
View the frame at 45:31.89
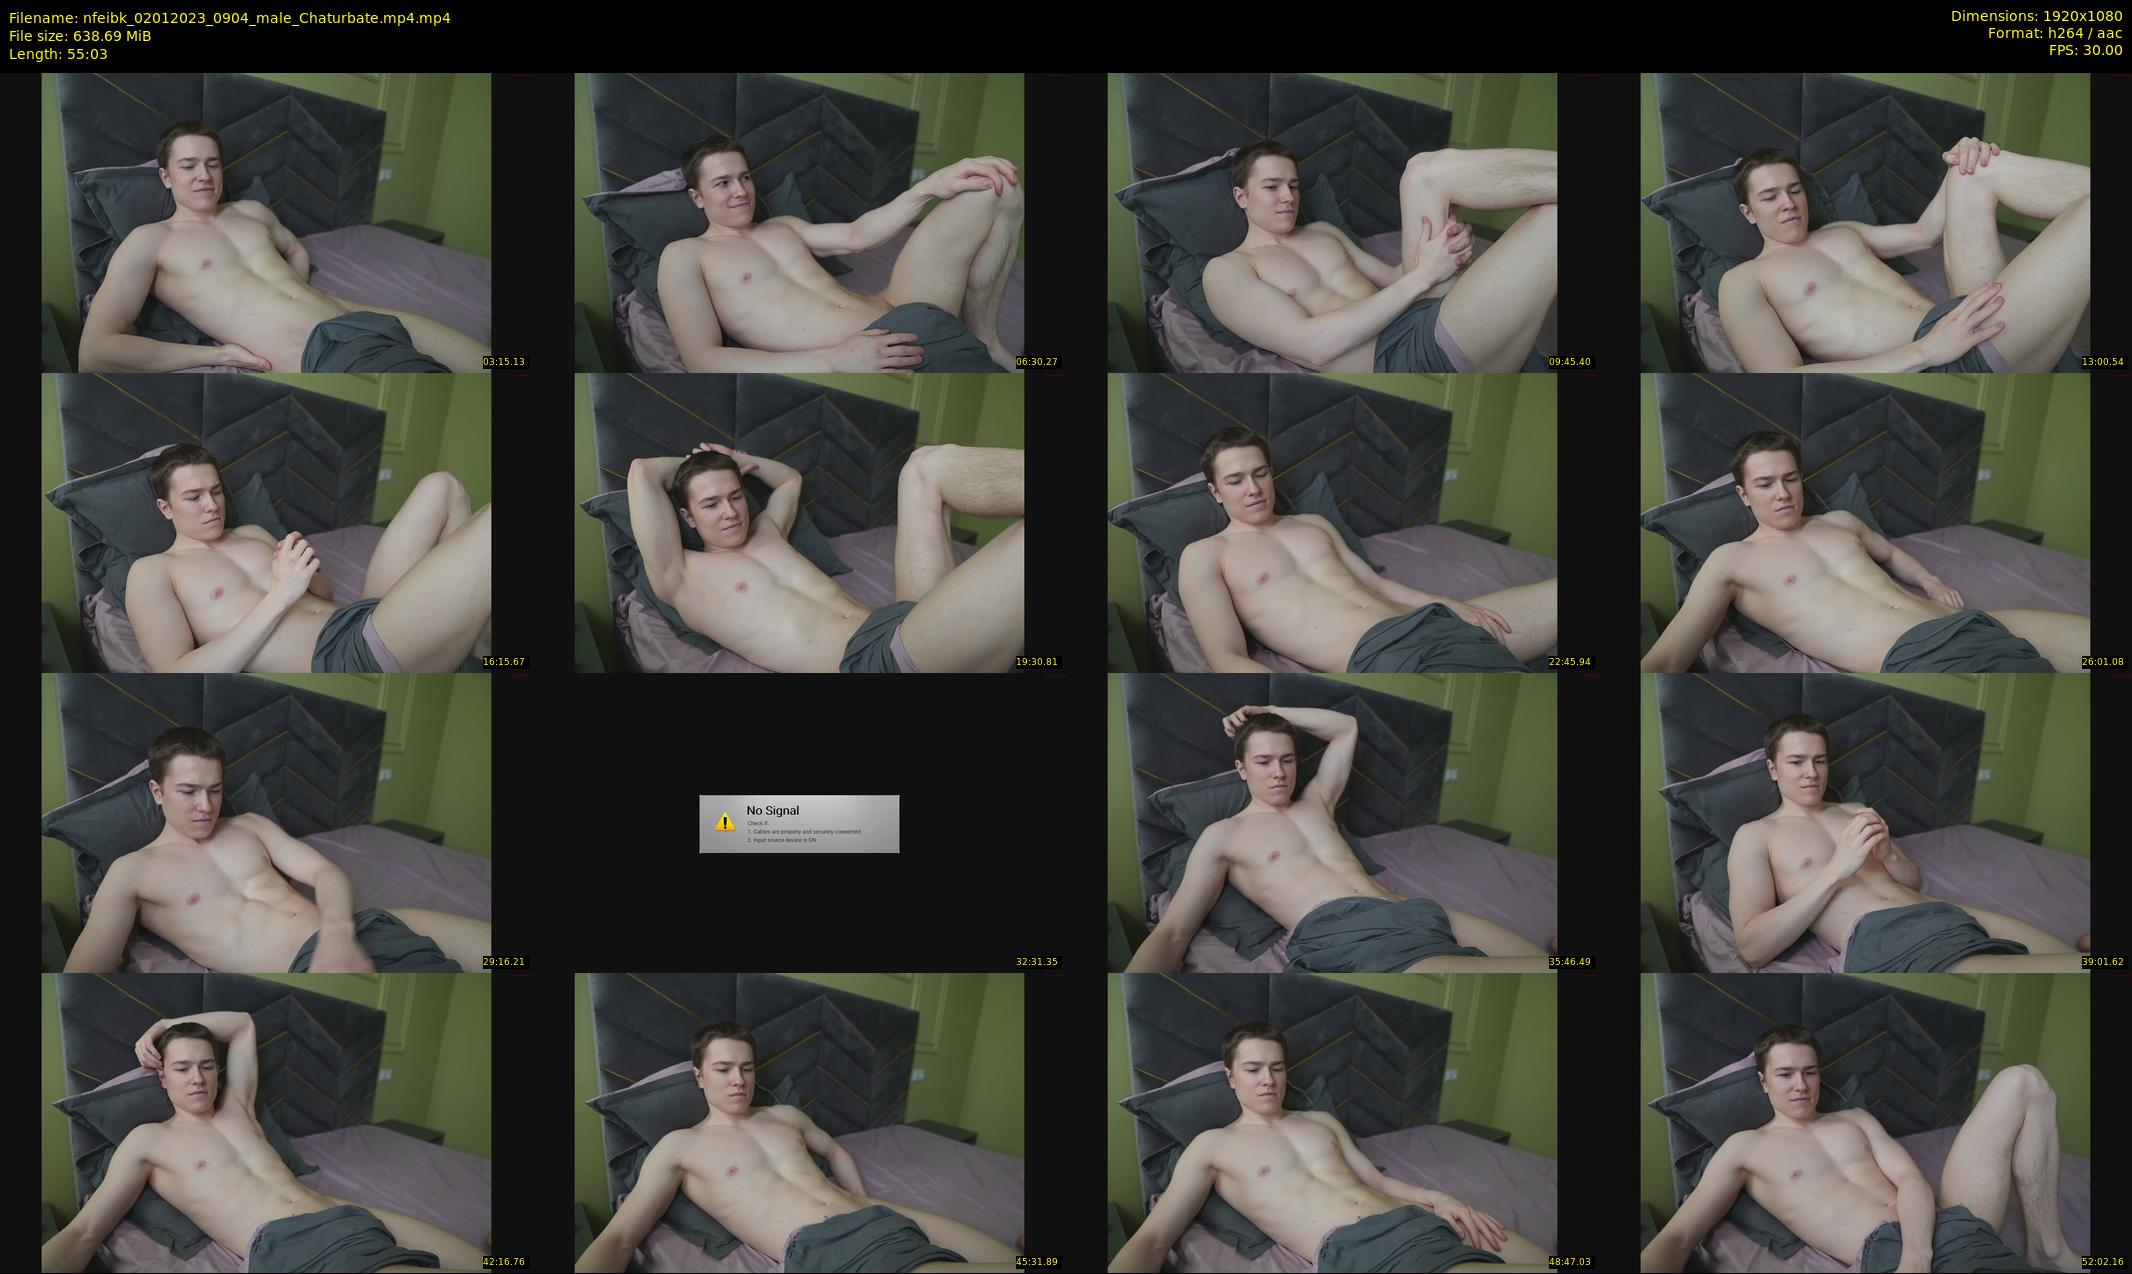pyautogui.click(x=799, y=1122)
